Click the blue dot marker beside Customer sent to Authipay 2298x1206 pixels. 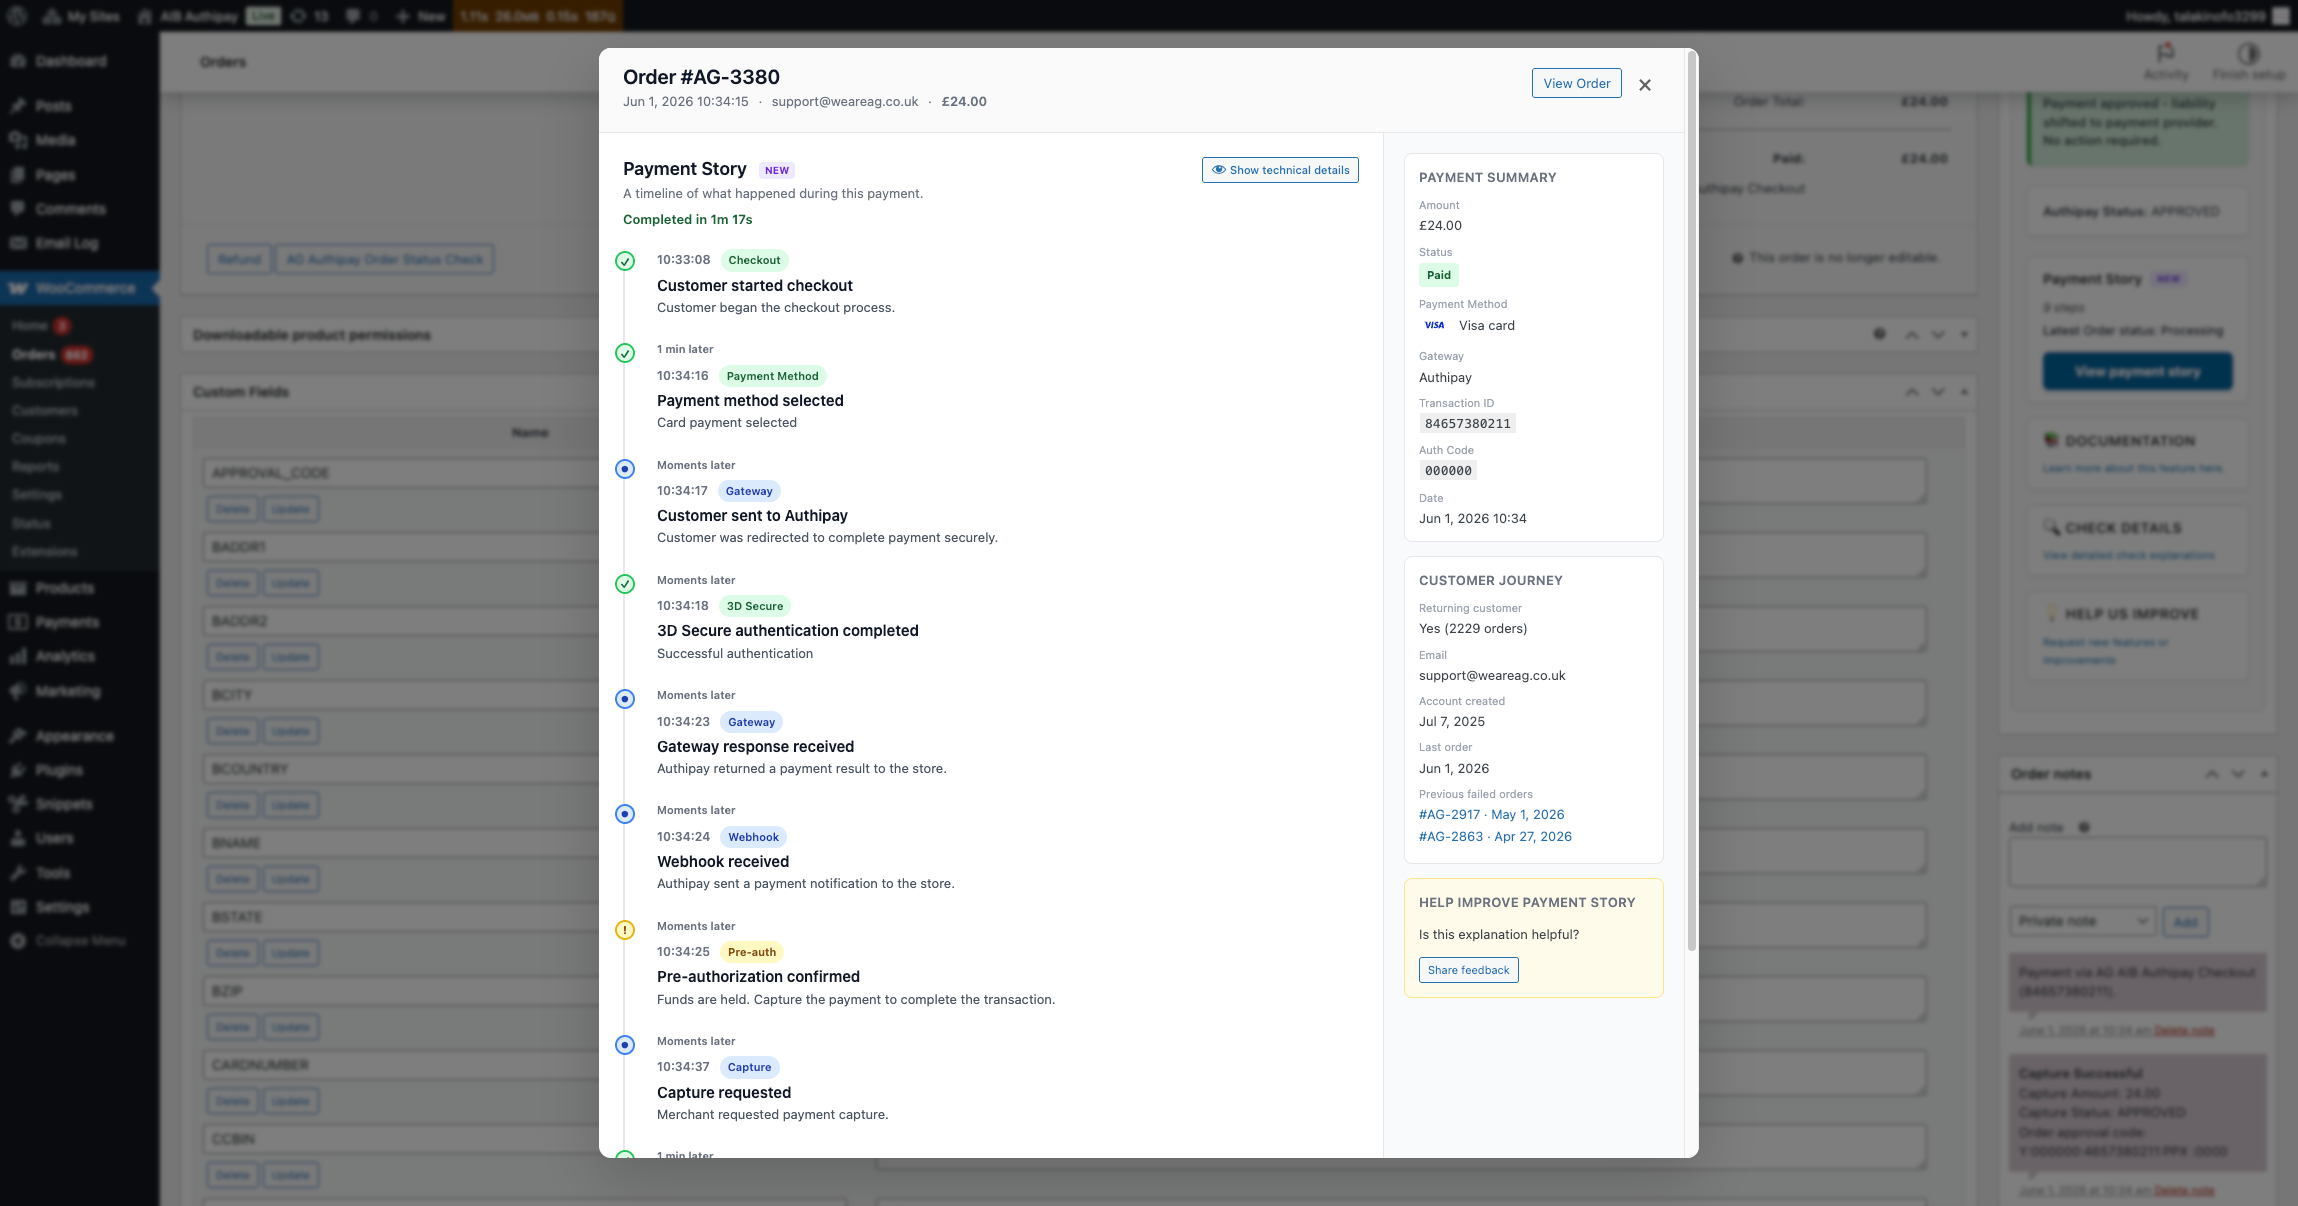click(x=625, y=469)
